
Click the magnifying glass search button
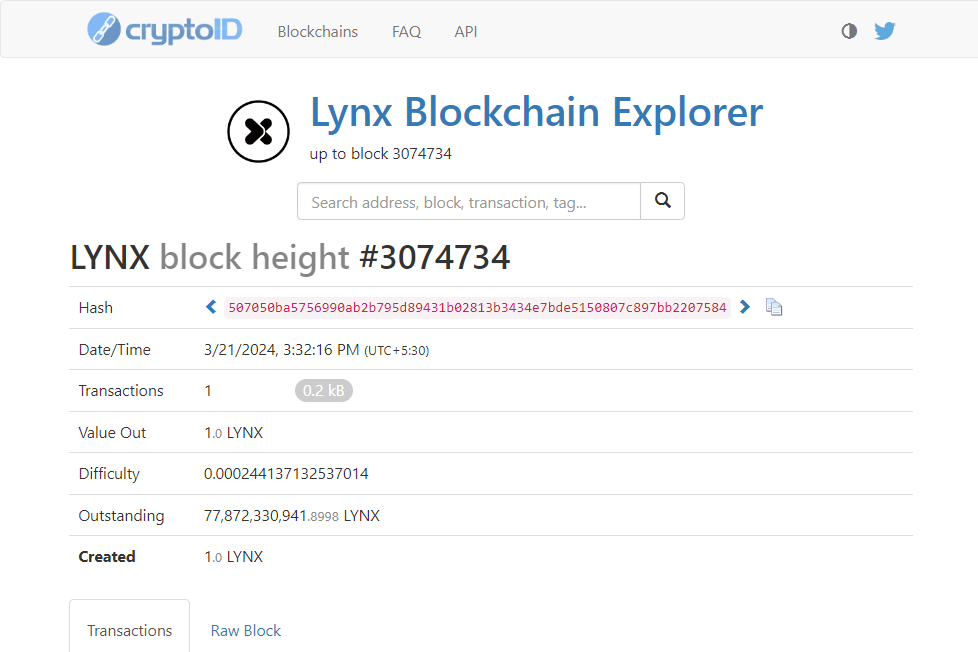click(662, 201)
